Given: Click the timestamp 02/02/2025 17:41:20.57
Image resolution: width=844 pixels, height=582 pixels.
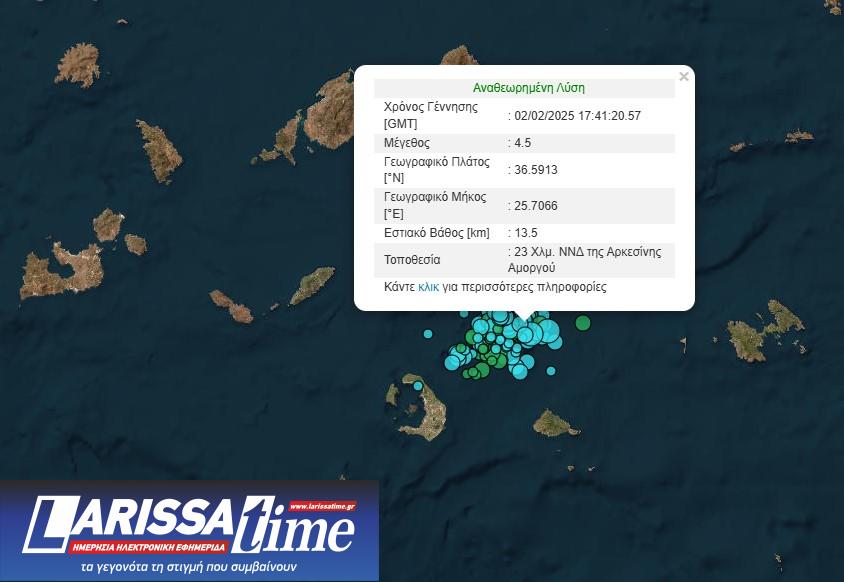Looking at the screenshot, I should [577, 116].
